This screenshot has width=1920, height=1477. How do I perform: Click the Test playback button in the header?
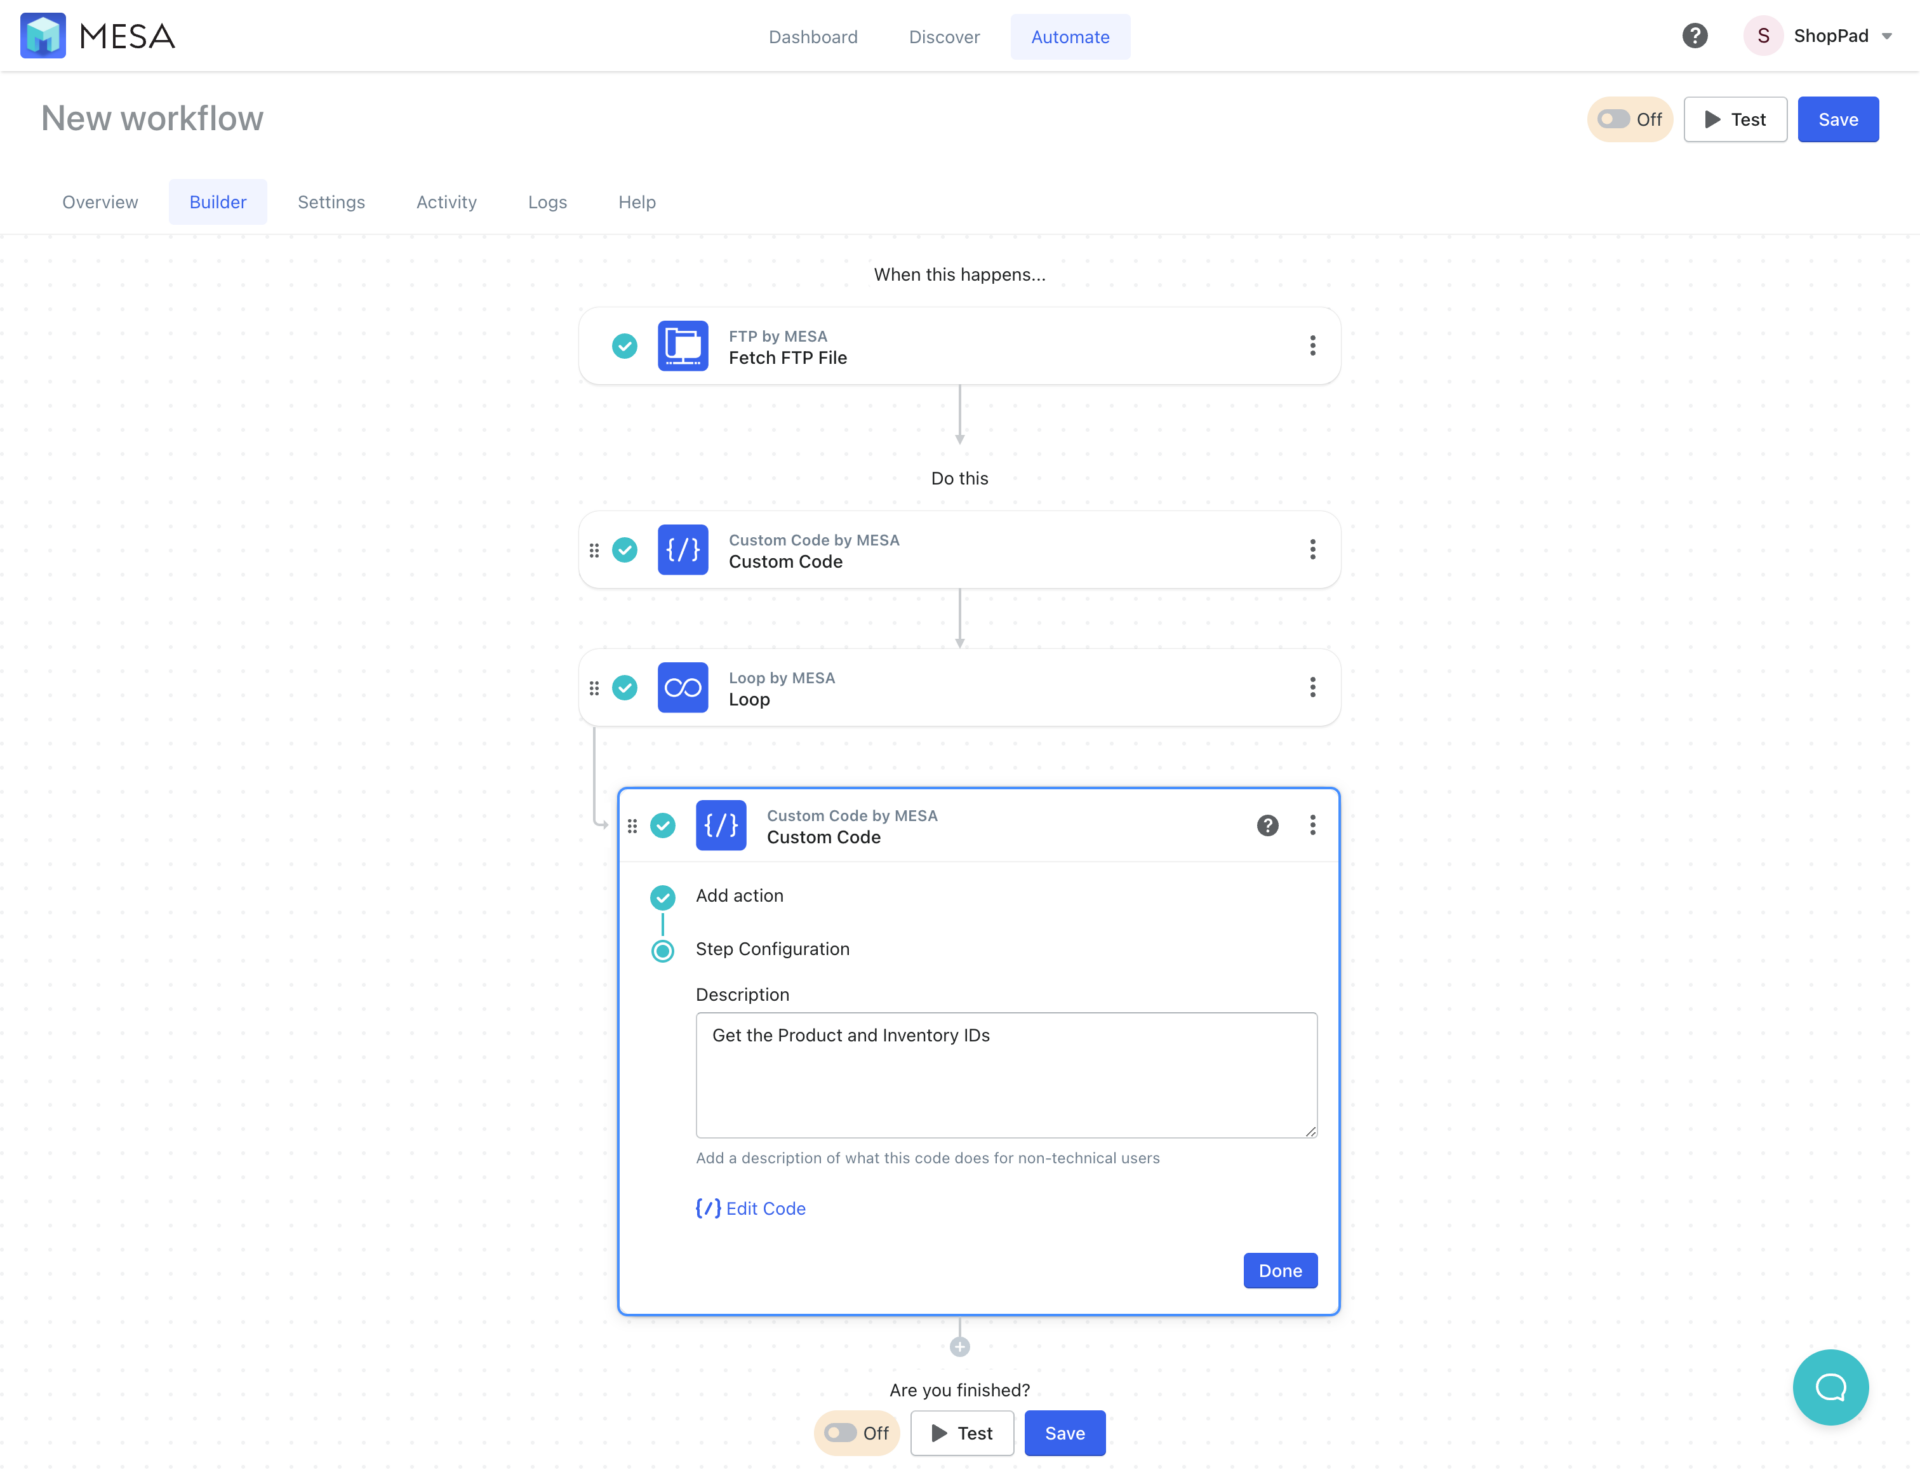(1735, 119)
